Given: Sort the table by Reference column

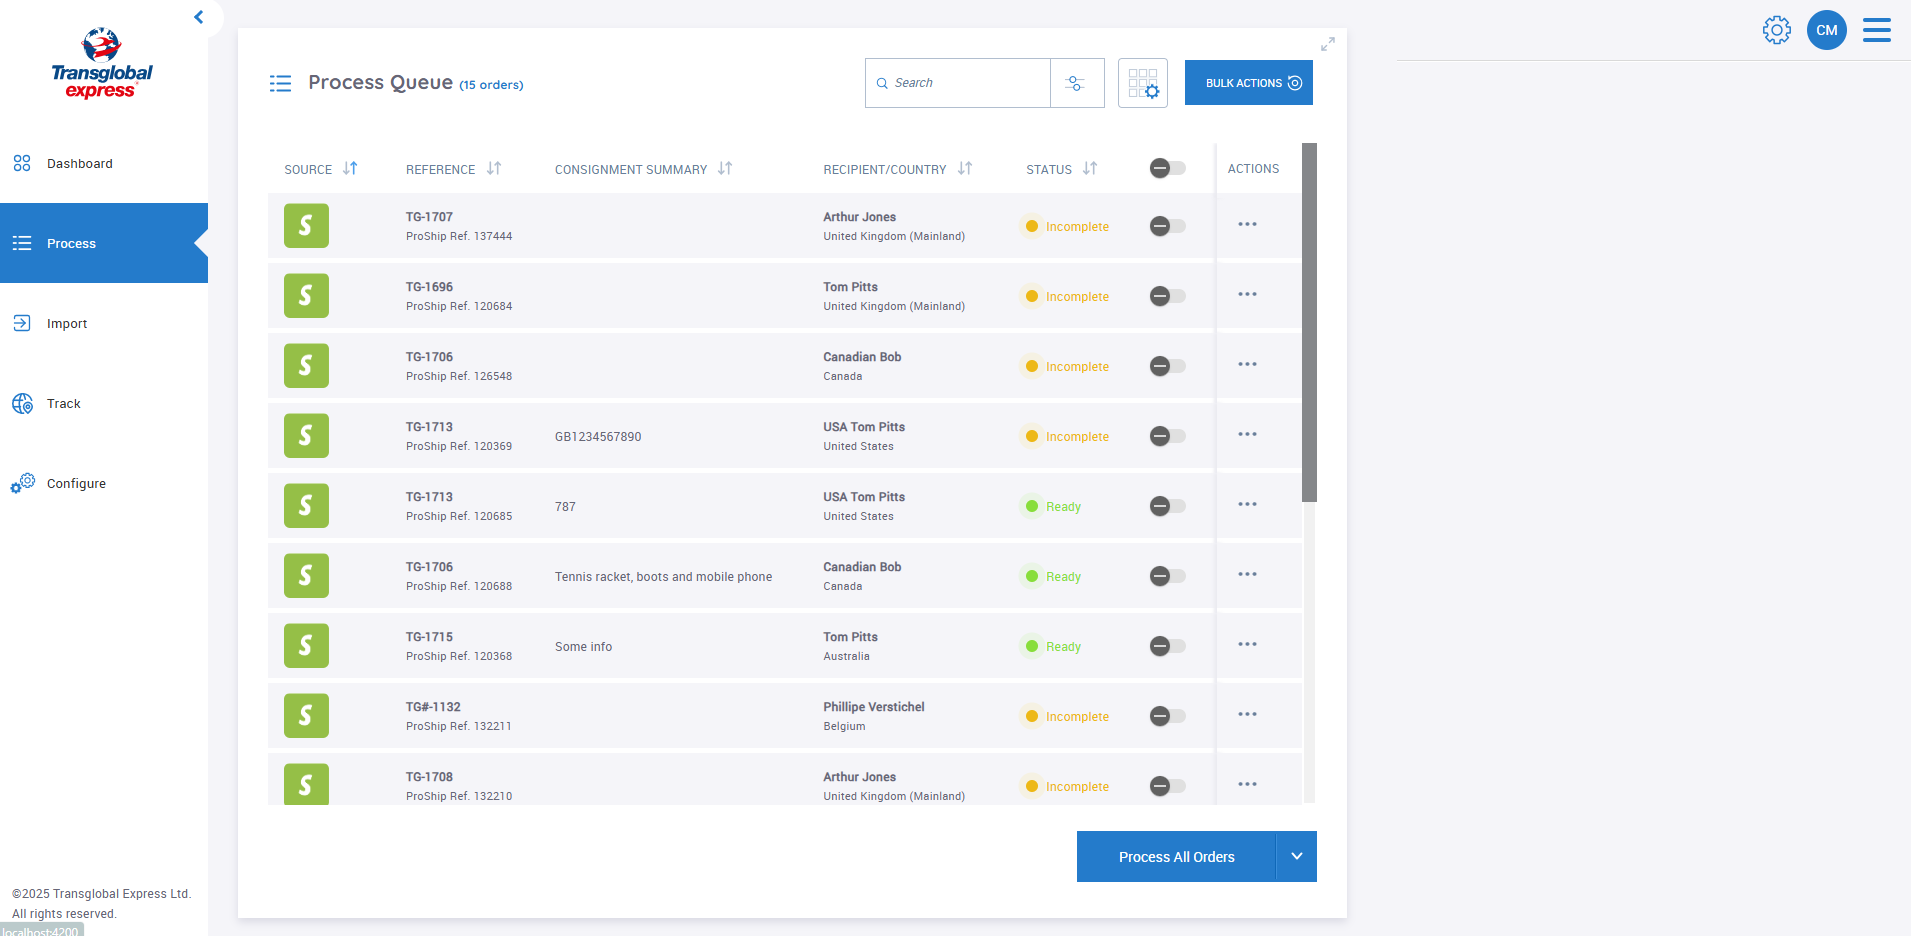Looking at the screenshot, I should [x=494, y=169].
